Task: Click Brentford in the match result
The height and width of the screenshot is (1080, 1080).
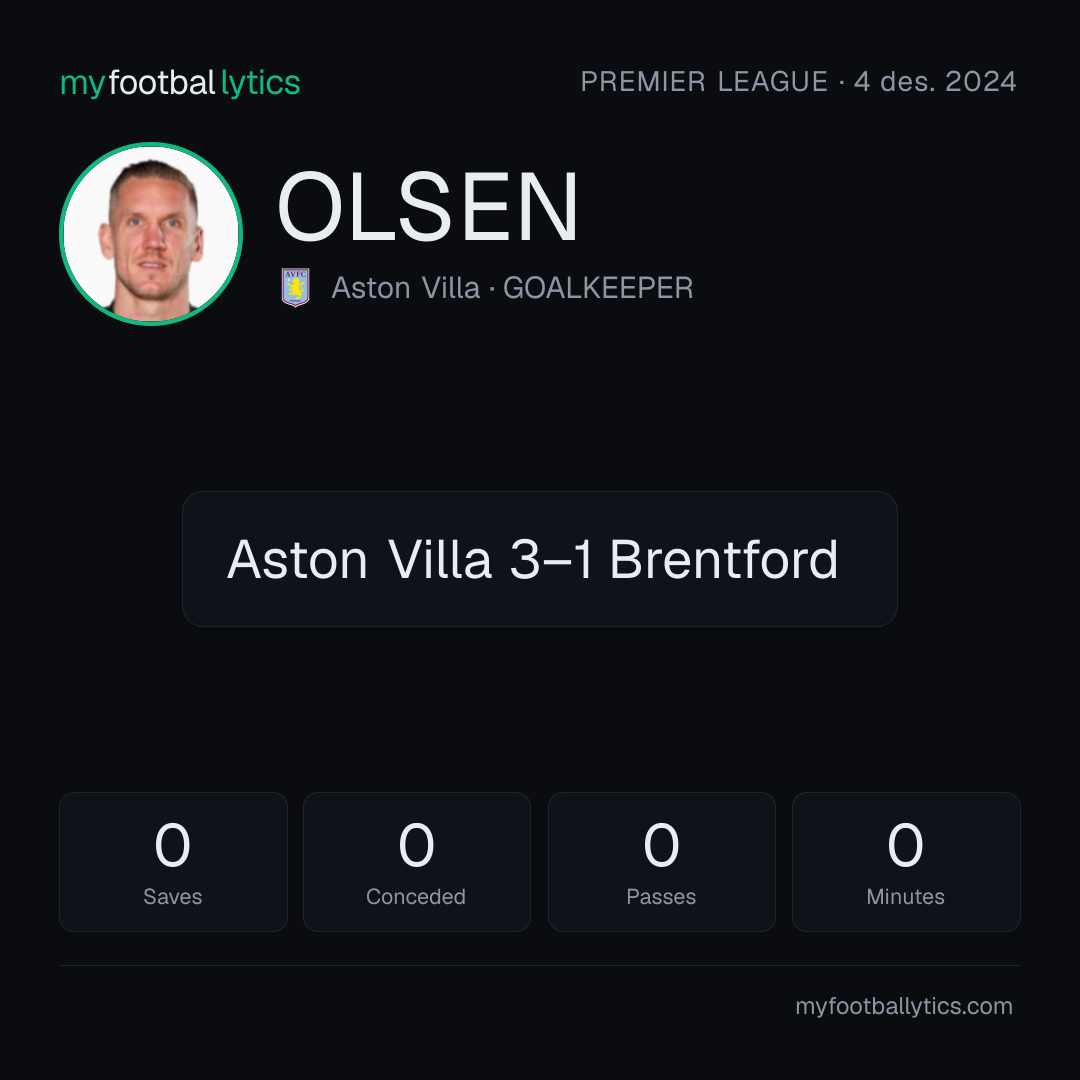Action: (x=724, y=559)
